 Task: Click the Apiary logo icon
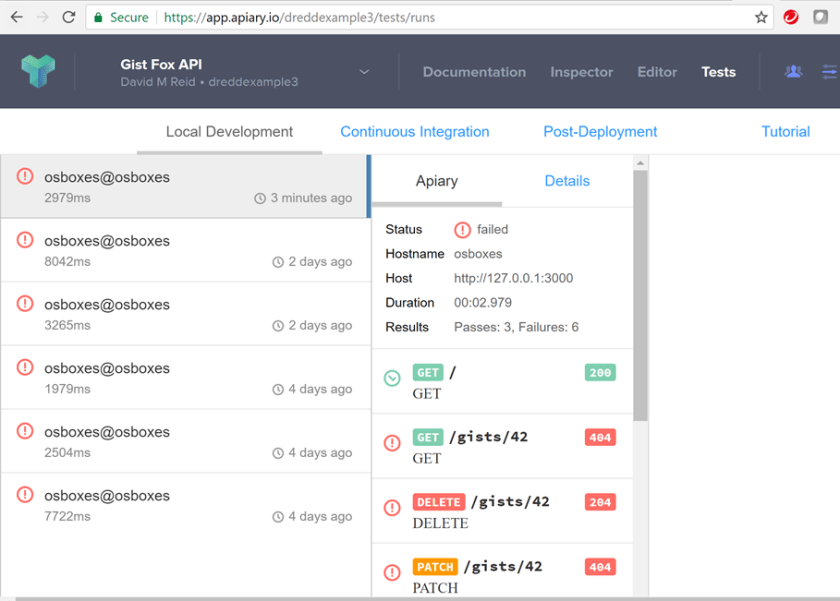(38, 71)
